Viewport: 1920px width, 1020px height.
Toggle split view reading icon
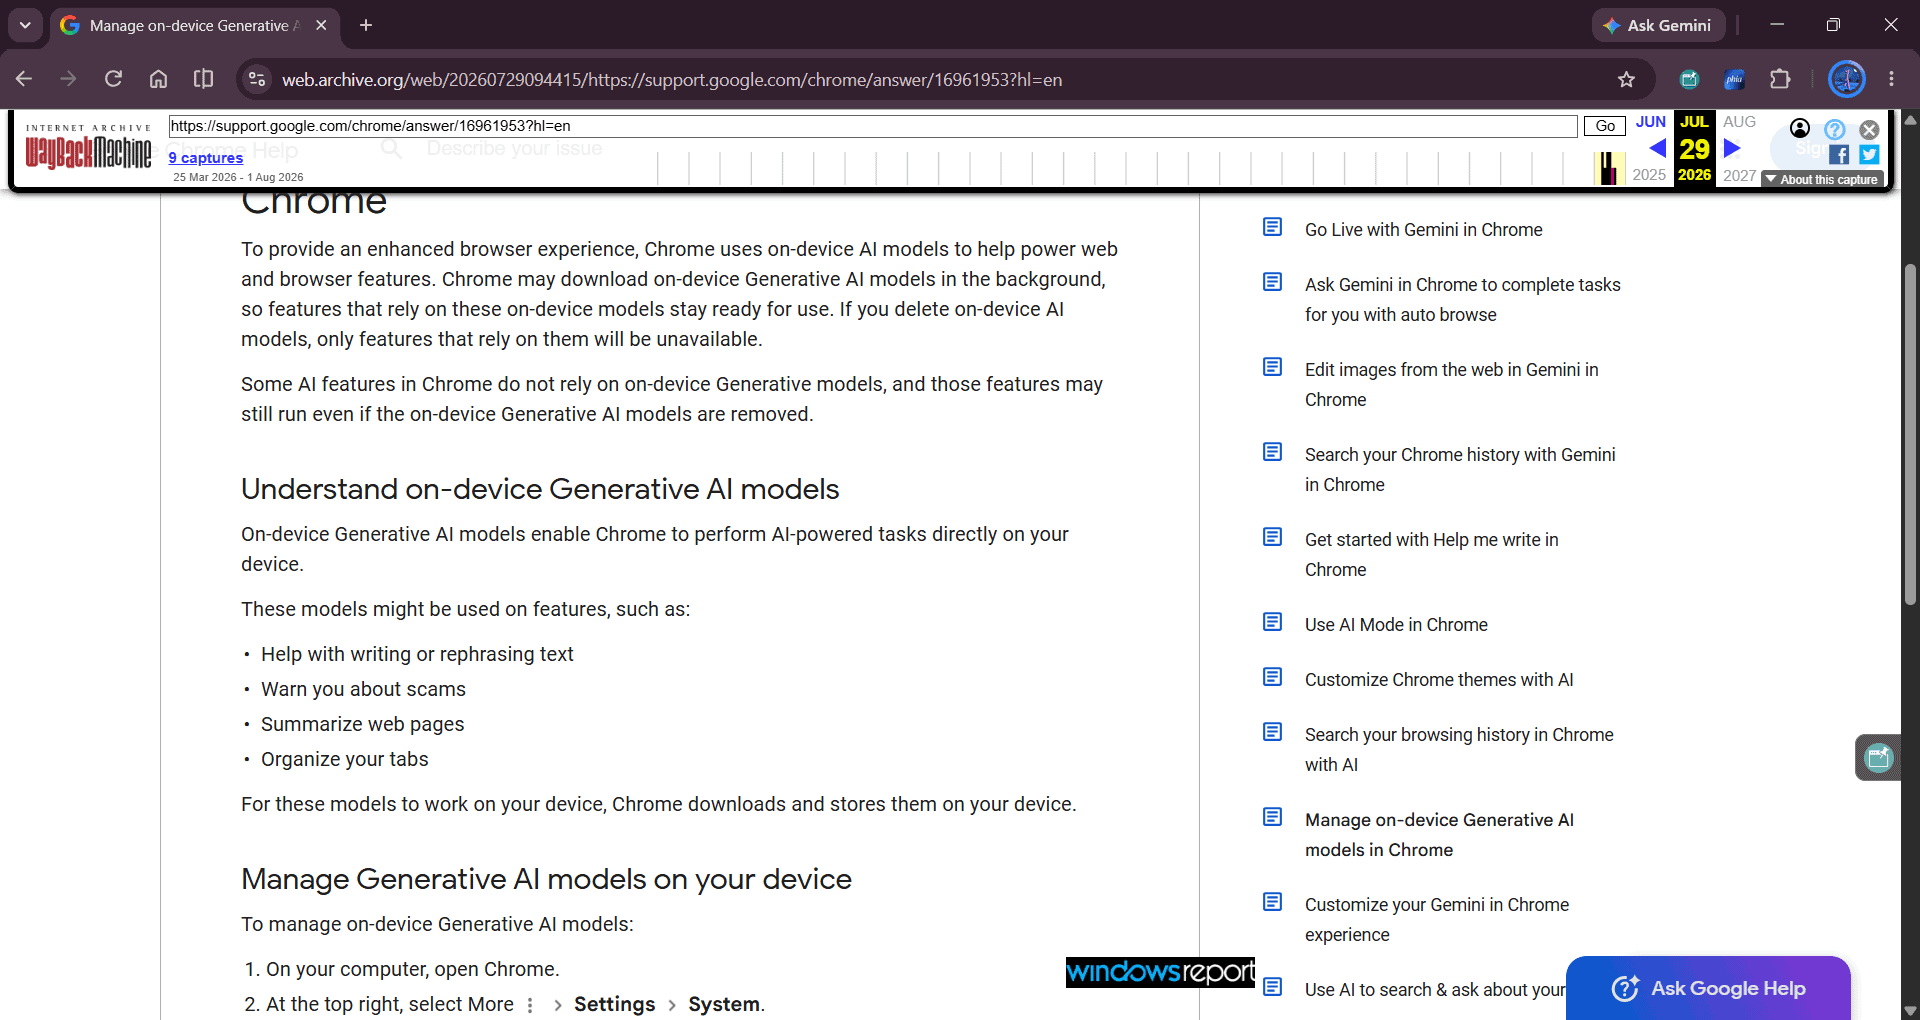(203, 79)
